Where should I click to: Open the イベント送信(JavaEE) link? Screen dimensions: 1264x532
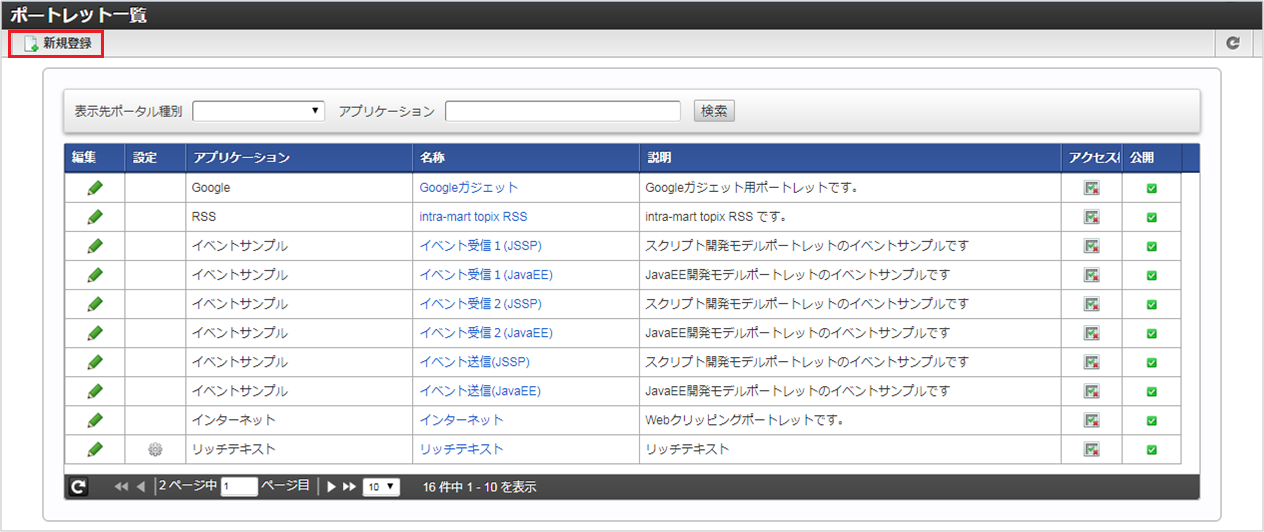tap(480, 390)
